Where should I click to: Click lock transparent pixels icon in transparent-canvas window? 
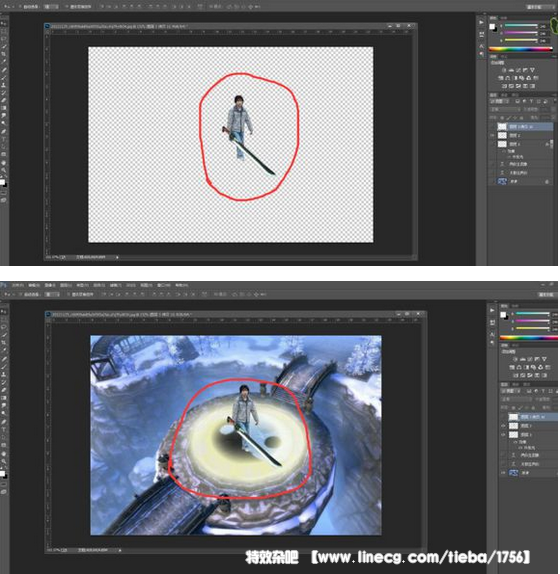tap(503, 118)
